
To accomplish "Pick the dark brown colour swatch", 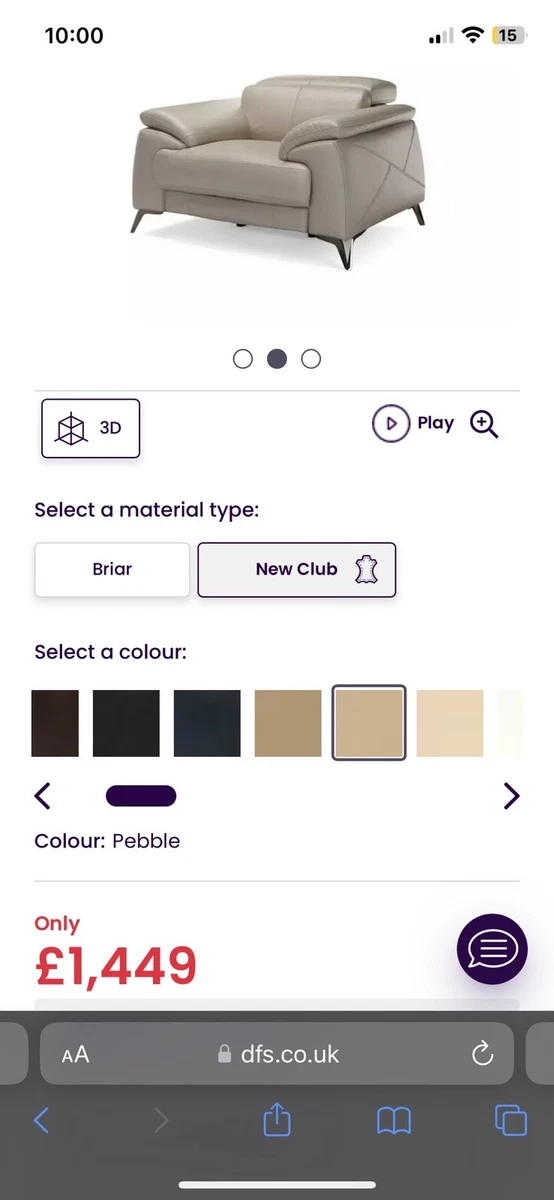I will [x=55, y=723].
